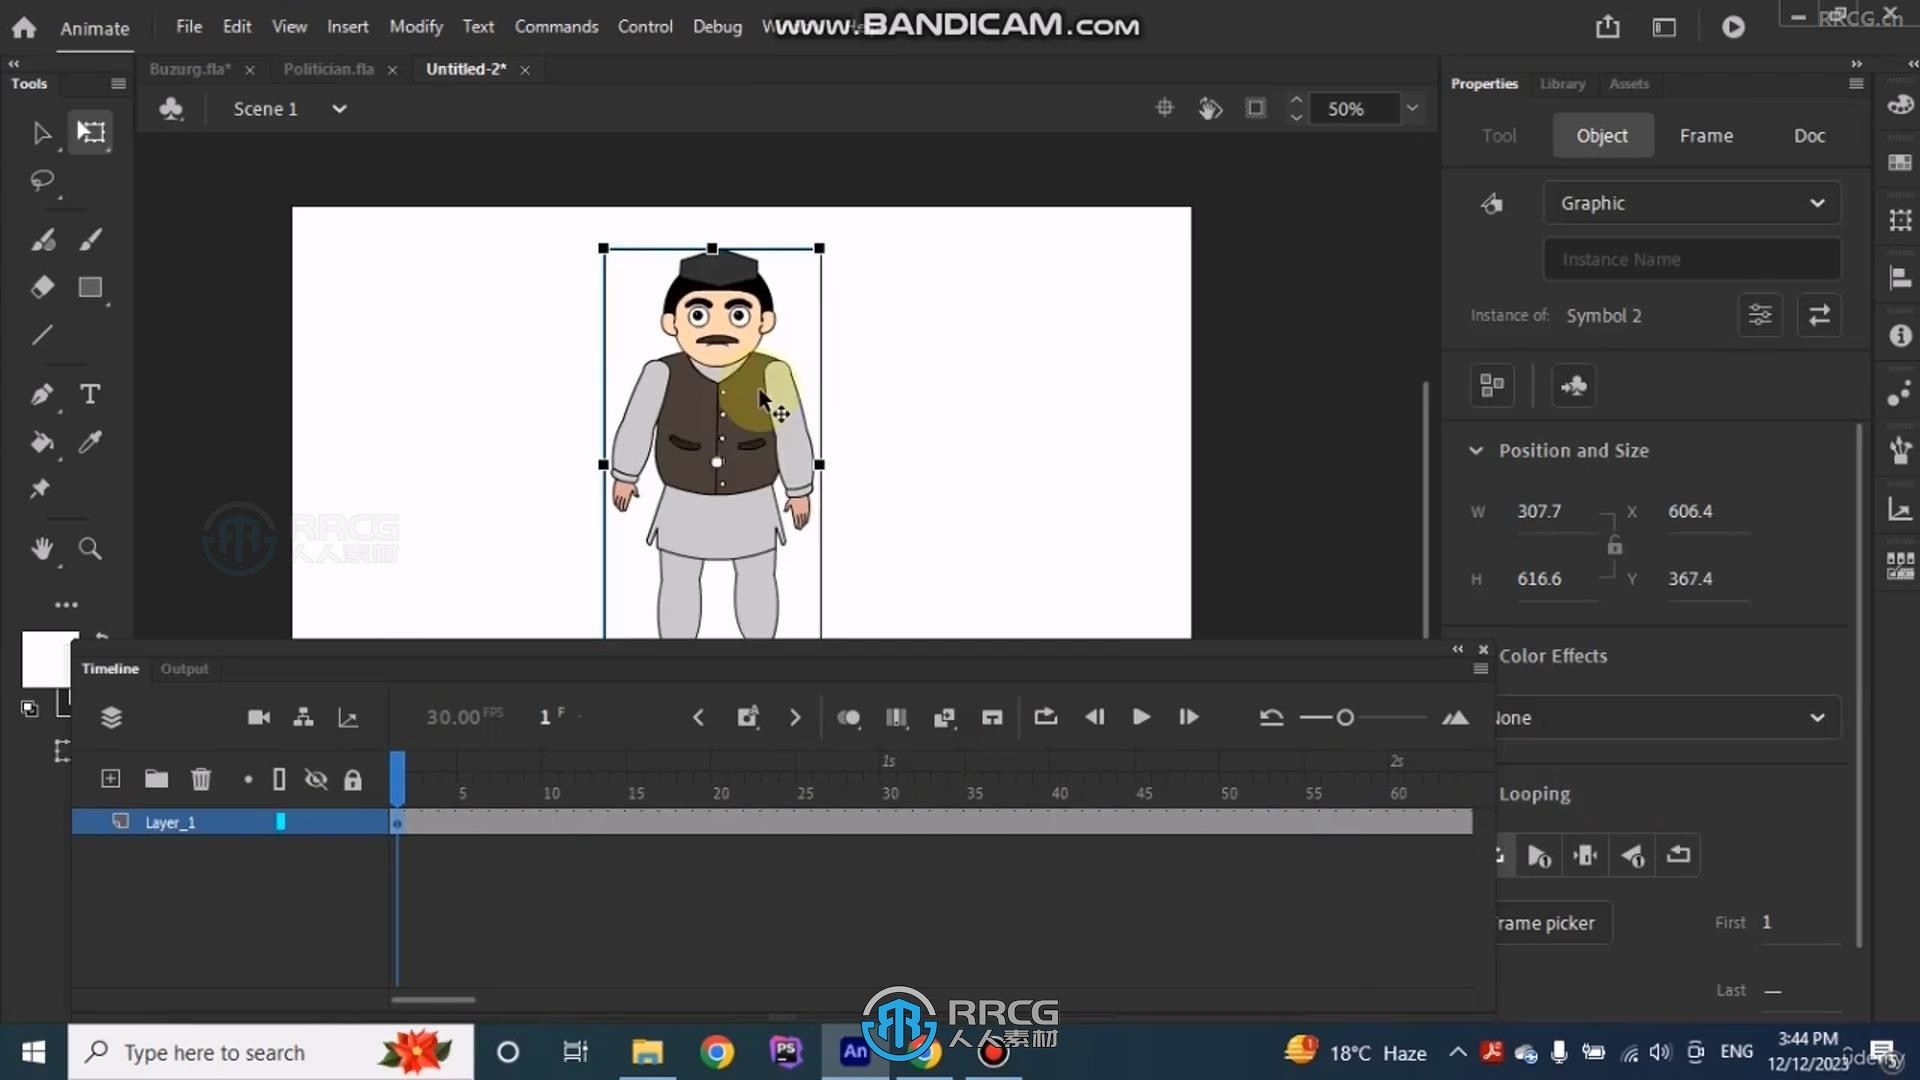Viewport: 1920px width, 1080px height.
Task: Select the Hand tool
Action: (x=44, y=549)
